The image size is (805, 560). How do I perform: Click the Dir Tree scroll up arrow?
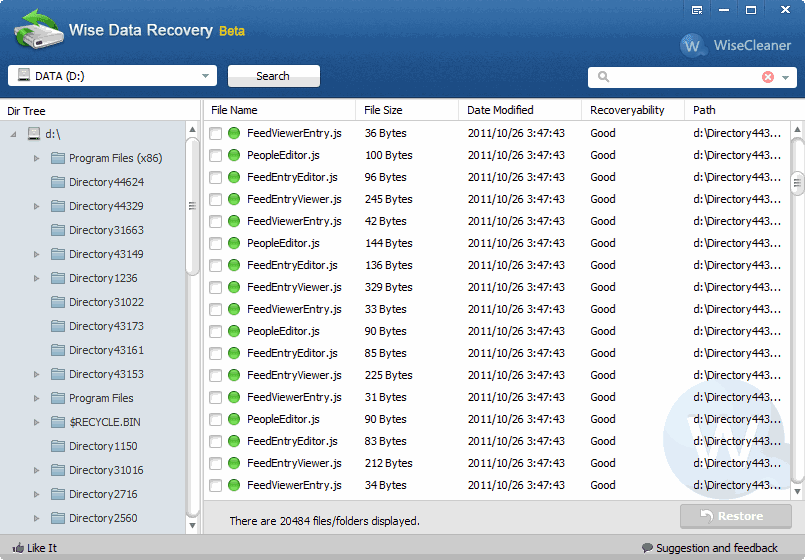193,129
